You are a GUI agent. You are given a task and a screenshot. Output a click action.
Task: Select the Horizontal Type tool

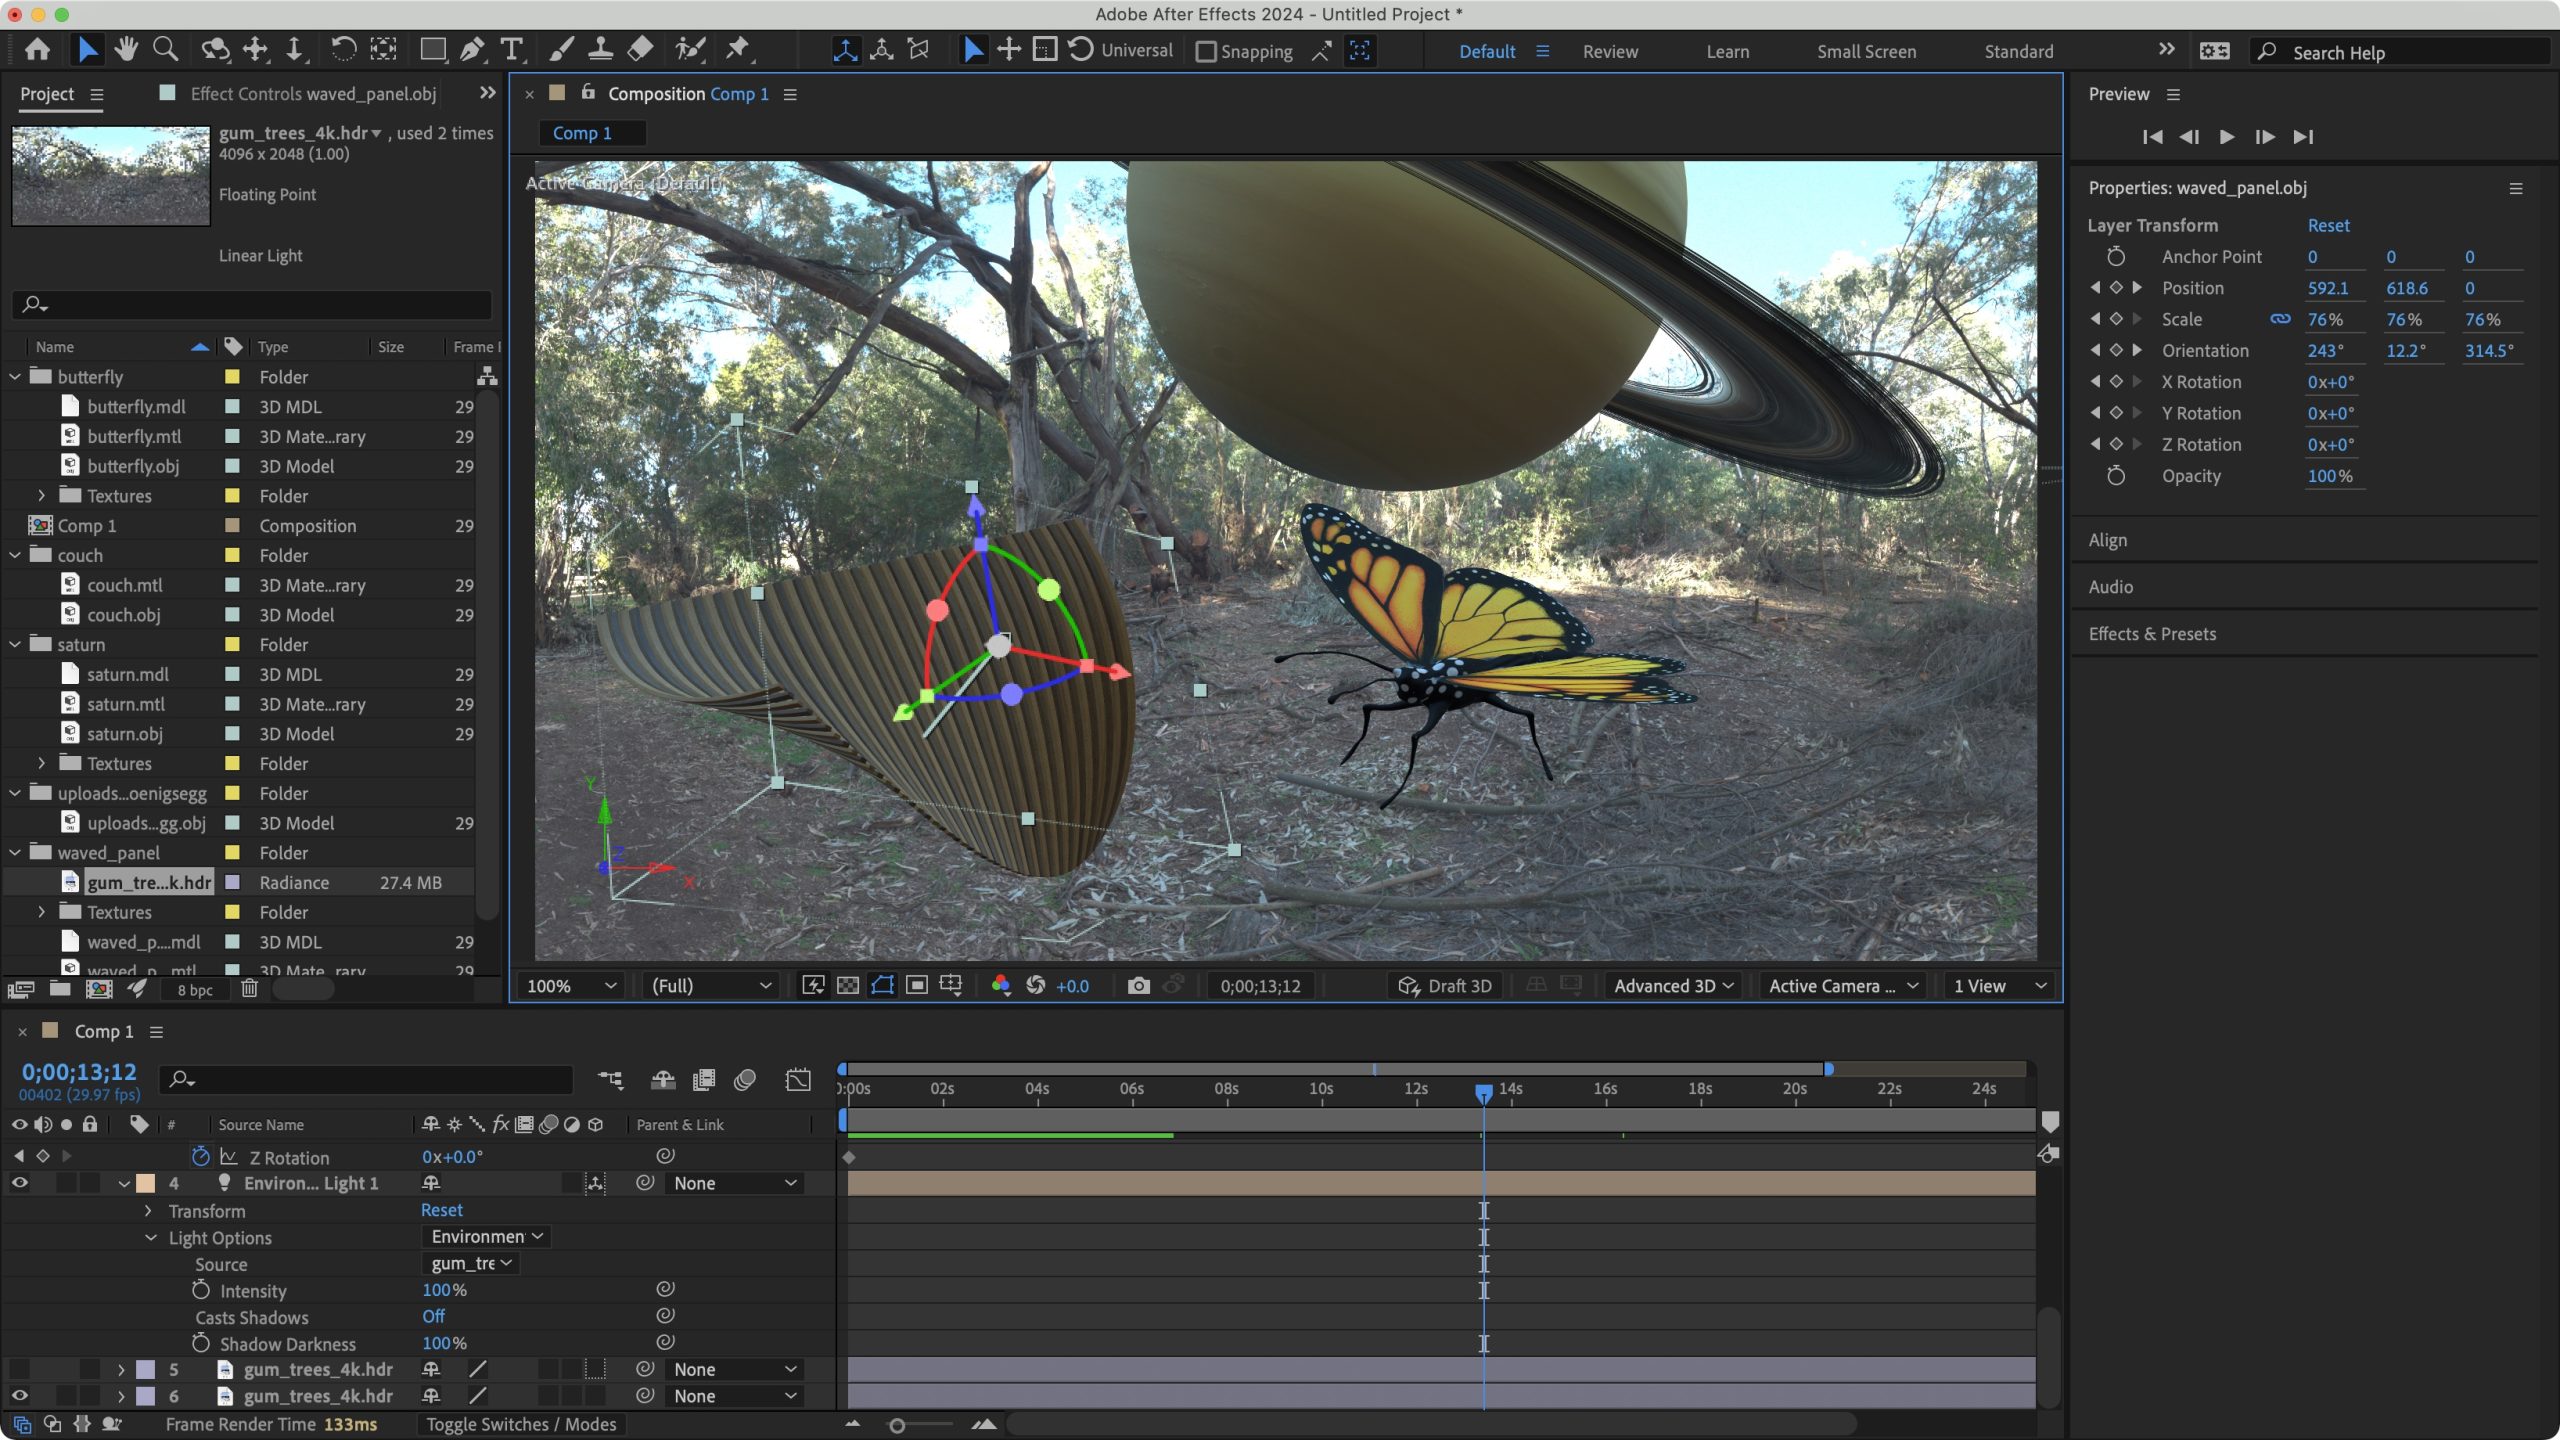(511, 49)
